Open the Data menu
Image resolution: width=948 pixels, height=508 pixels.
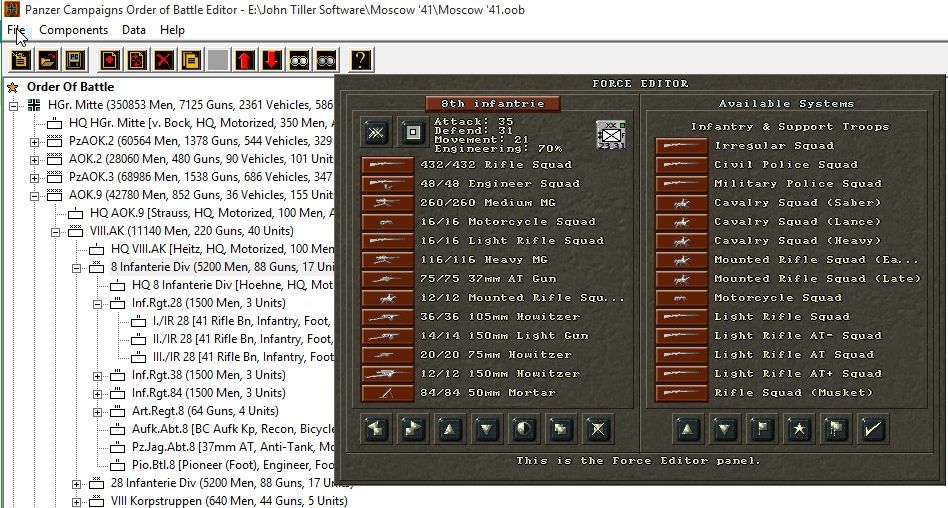134,30
